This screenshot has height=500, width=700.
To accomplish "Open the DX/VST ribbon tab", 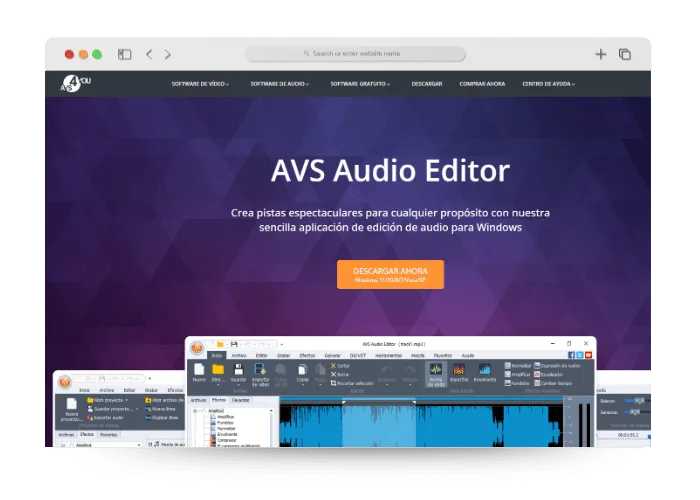I will coord(358,355).
